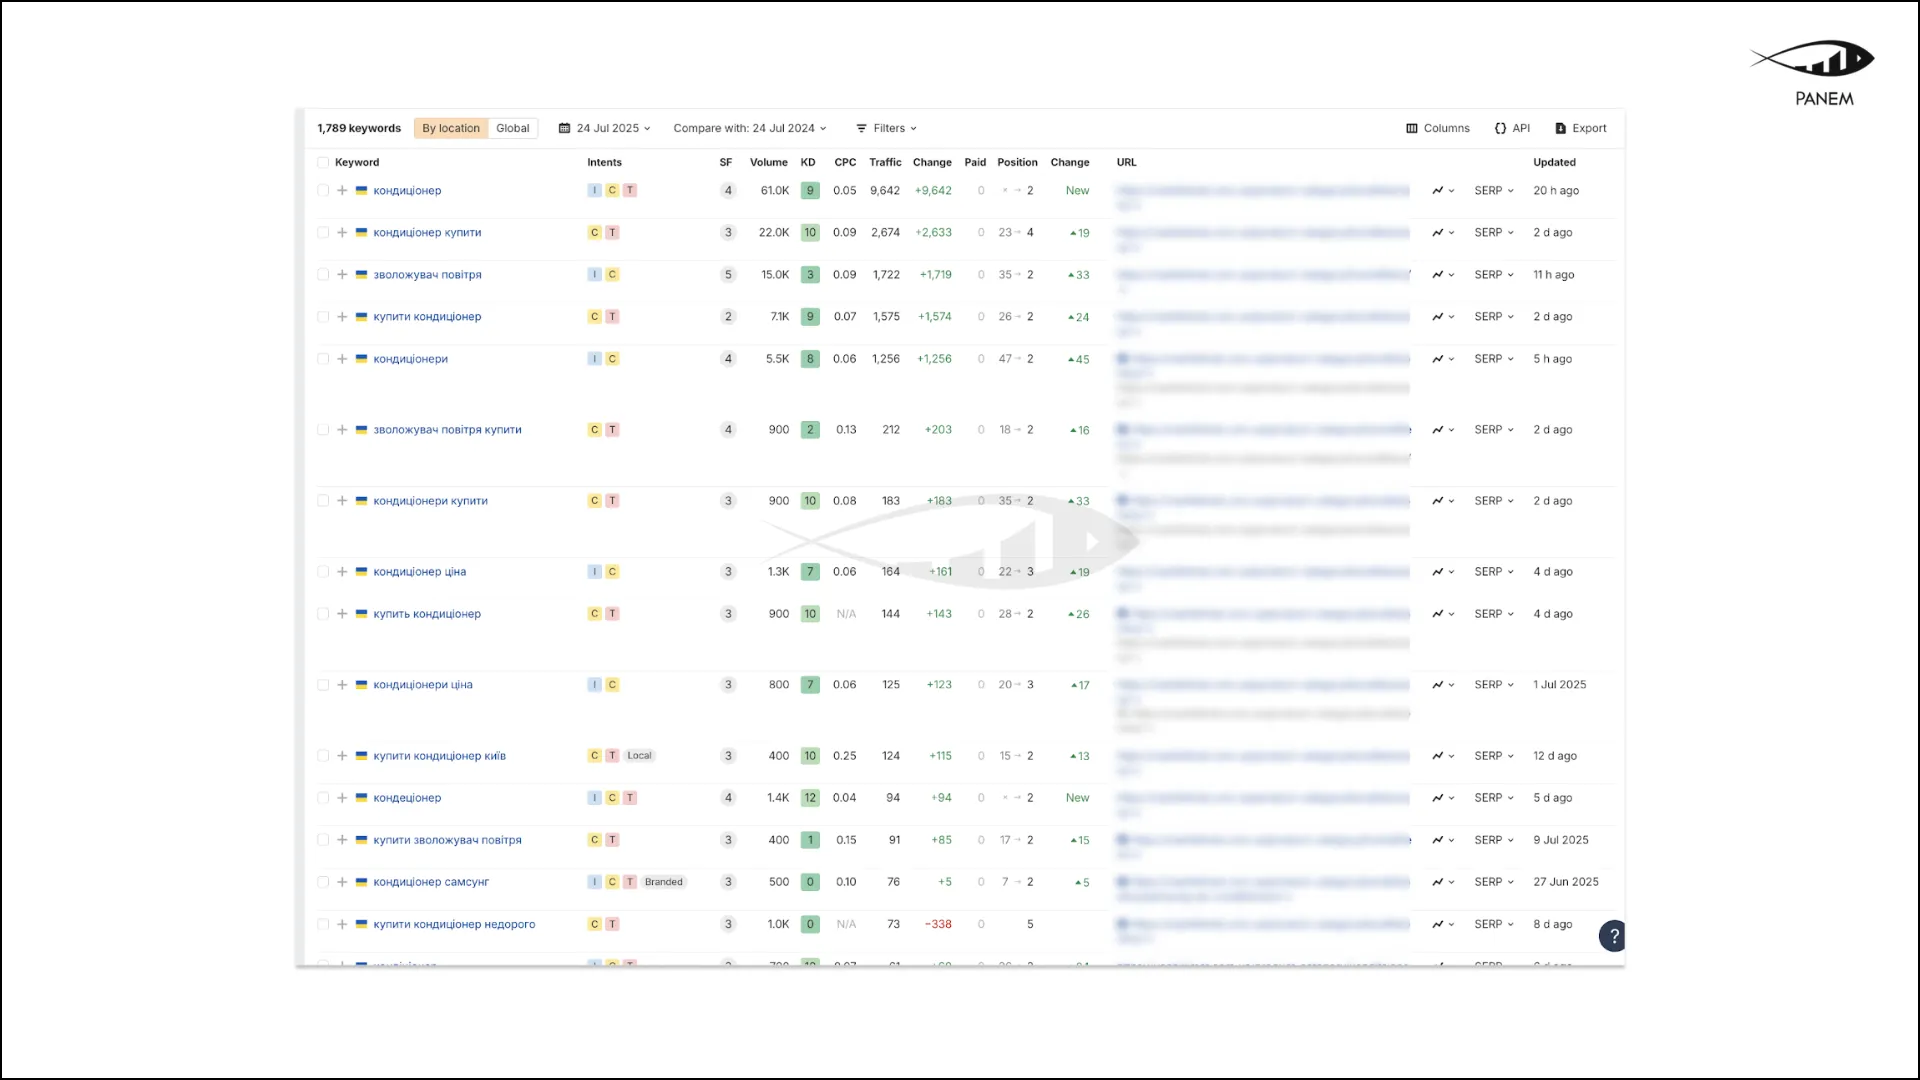
Task: Switch to the Global tab
Action: (x=512, y=128)
